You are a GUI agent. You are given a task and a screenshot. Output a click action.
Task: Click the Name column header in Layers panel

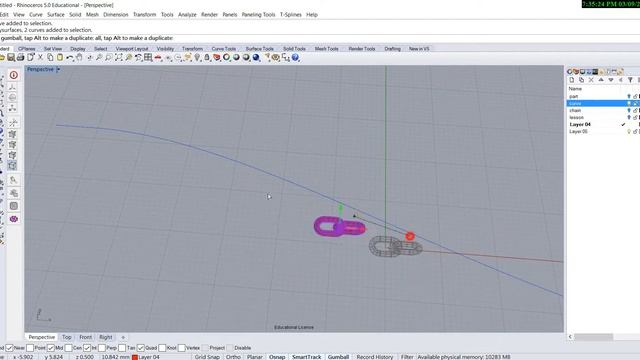tap(575, 89)
